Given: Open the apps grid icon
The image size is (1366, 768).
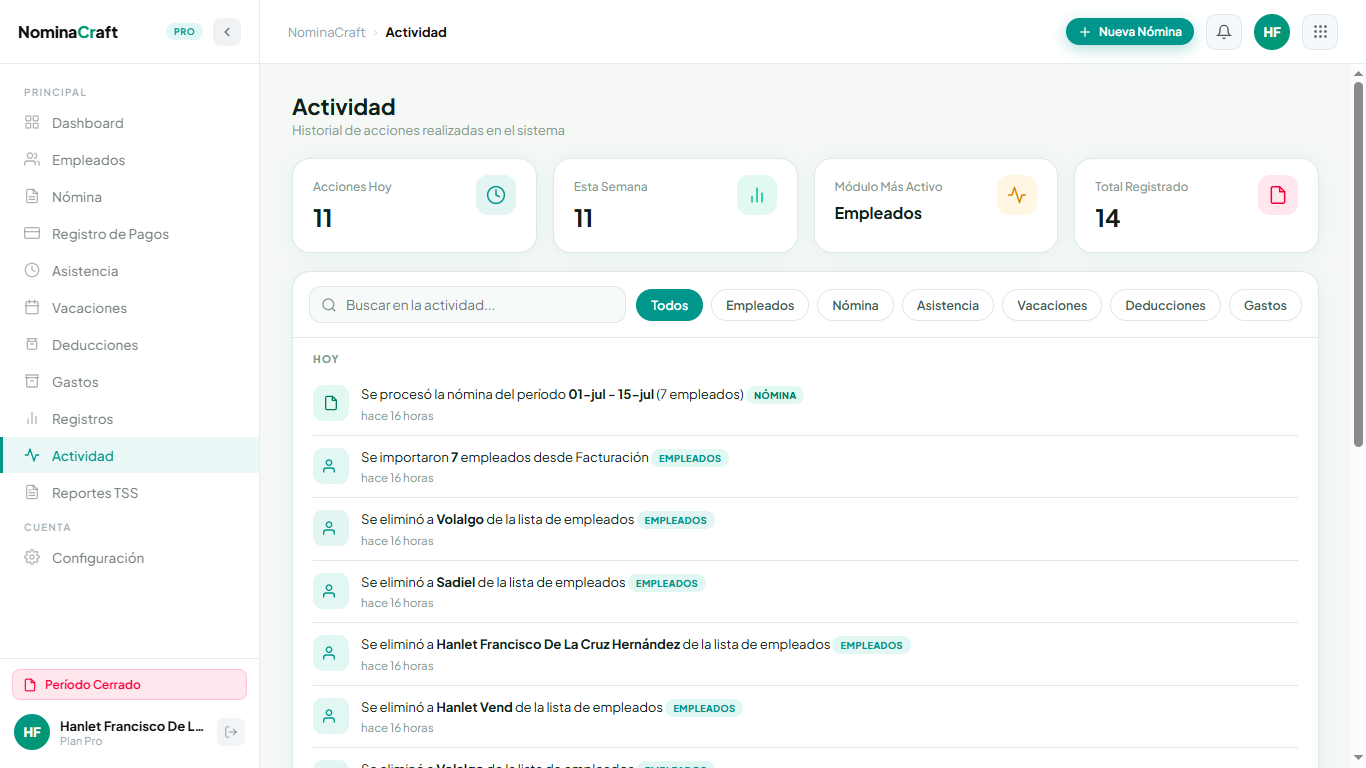Looking at the screenshot, I should (x=1320, y=32).
